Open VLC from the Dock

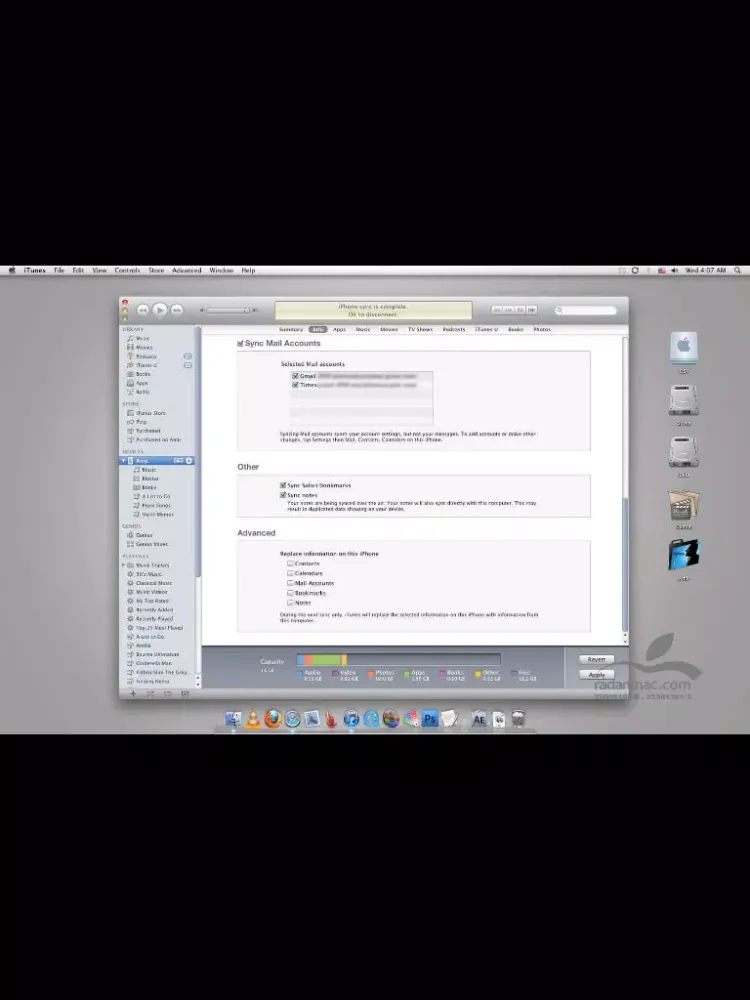coord(253,719)
